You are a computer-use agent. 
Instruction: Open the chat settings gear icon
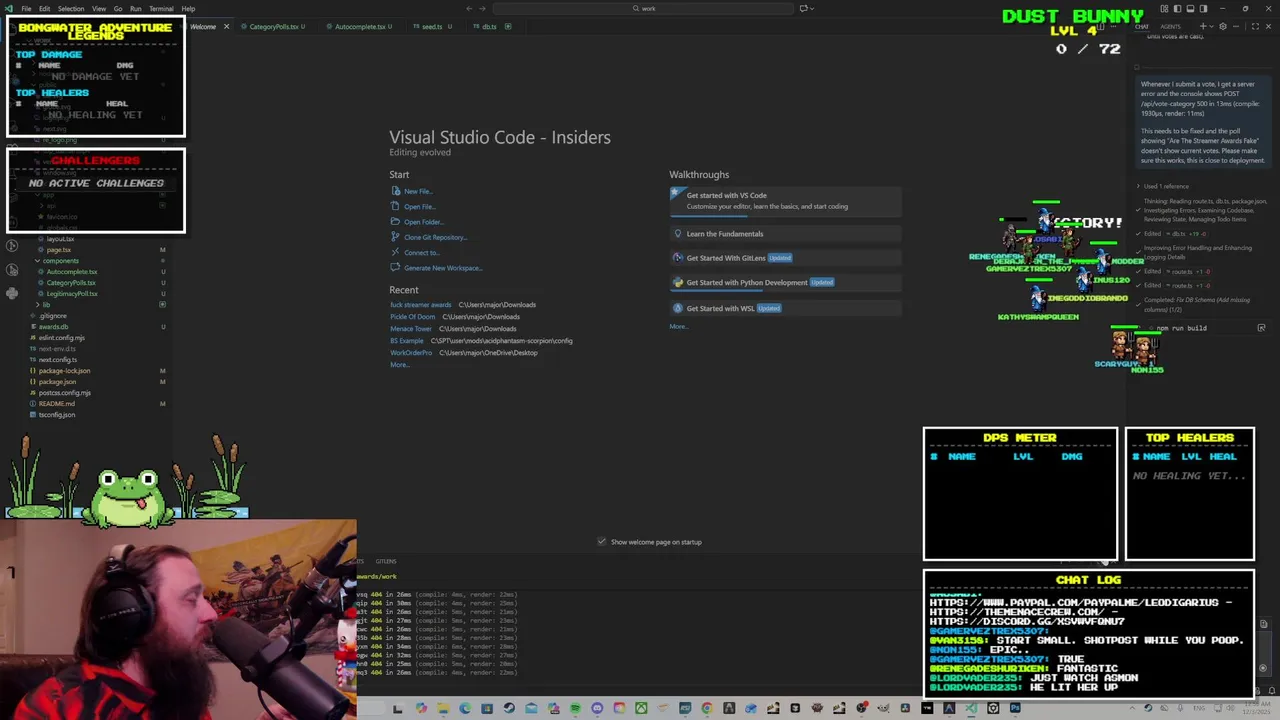[1222, 27]
